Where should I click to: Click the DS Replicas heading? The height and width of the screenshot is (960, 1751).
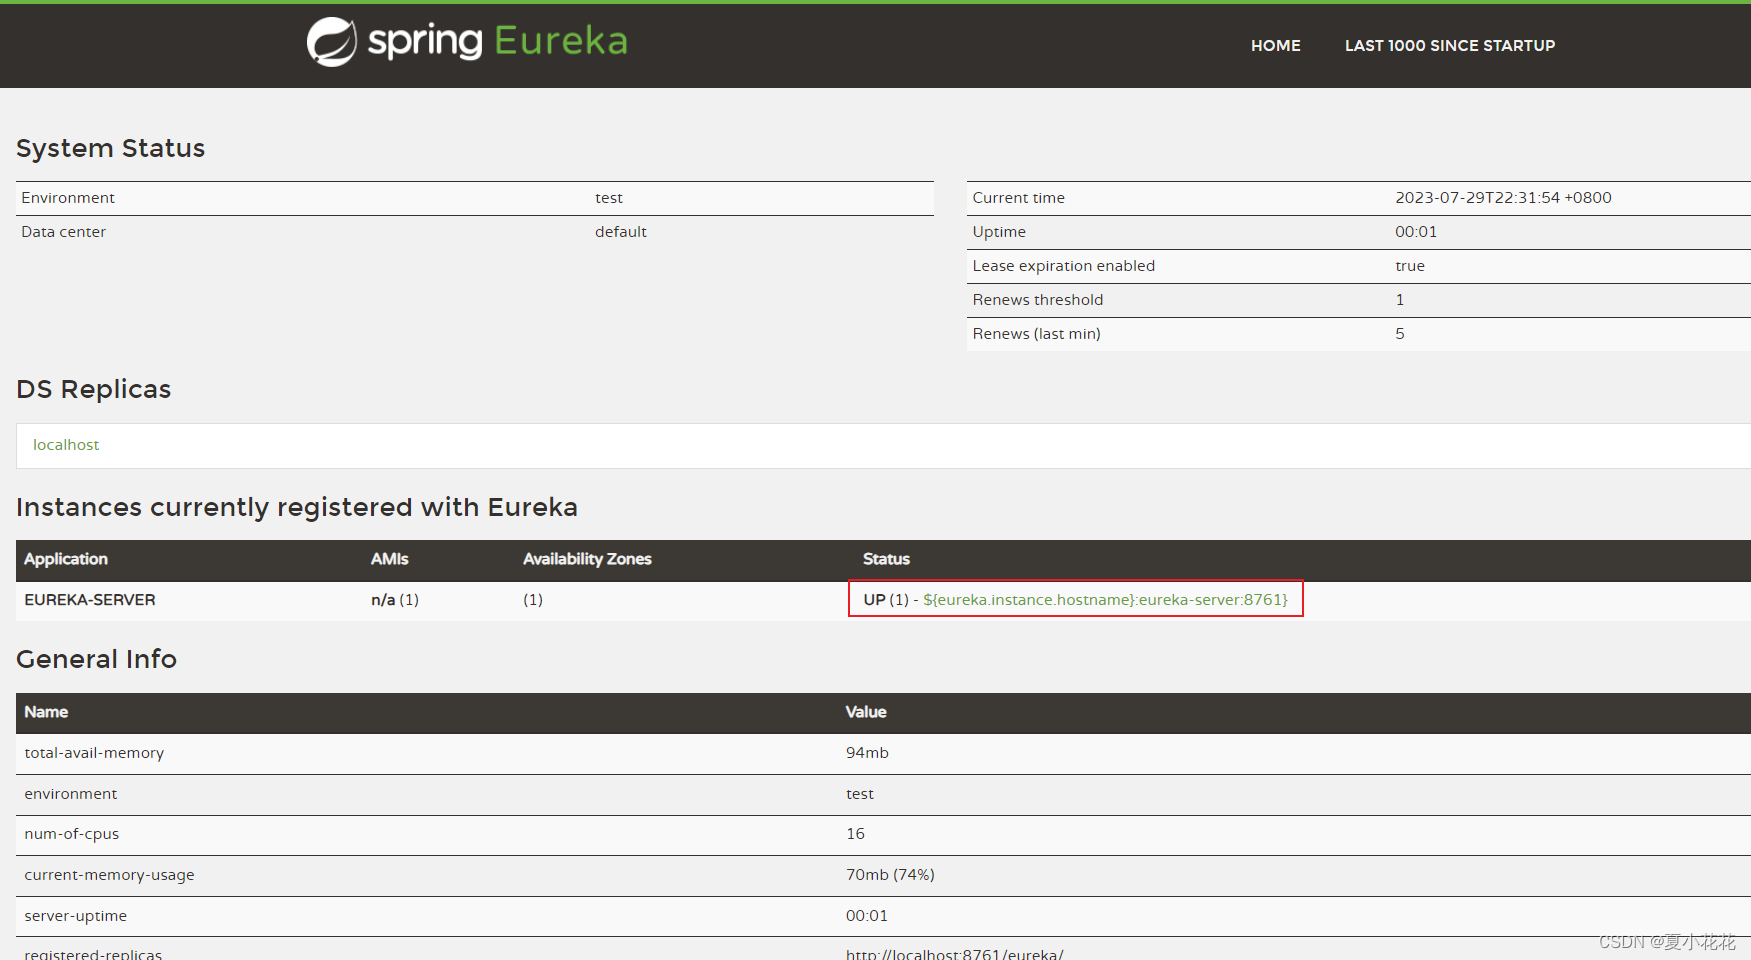point(94,389)
